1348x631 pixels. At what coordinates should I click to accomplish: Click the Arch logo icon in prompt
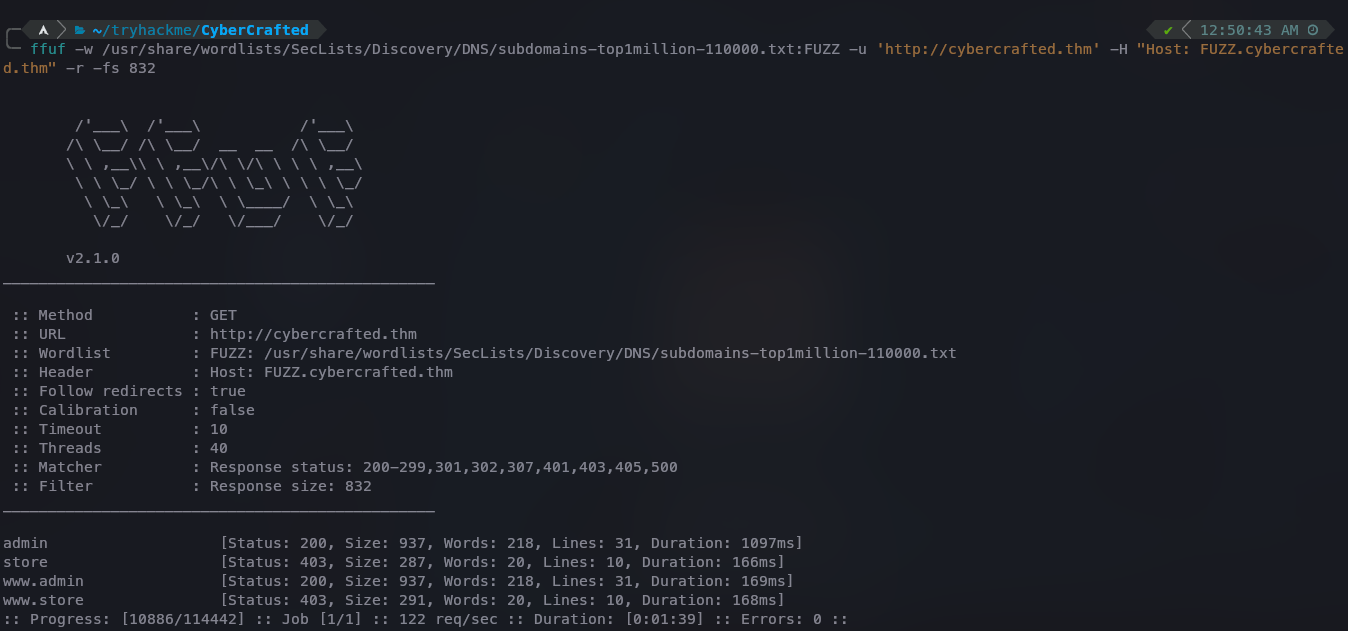pyautogui.click(x=43, y=30)
